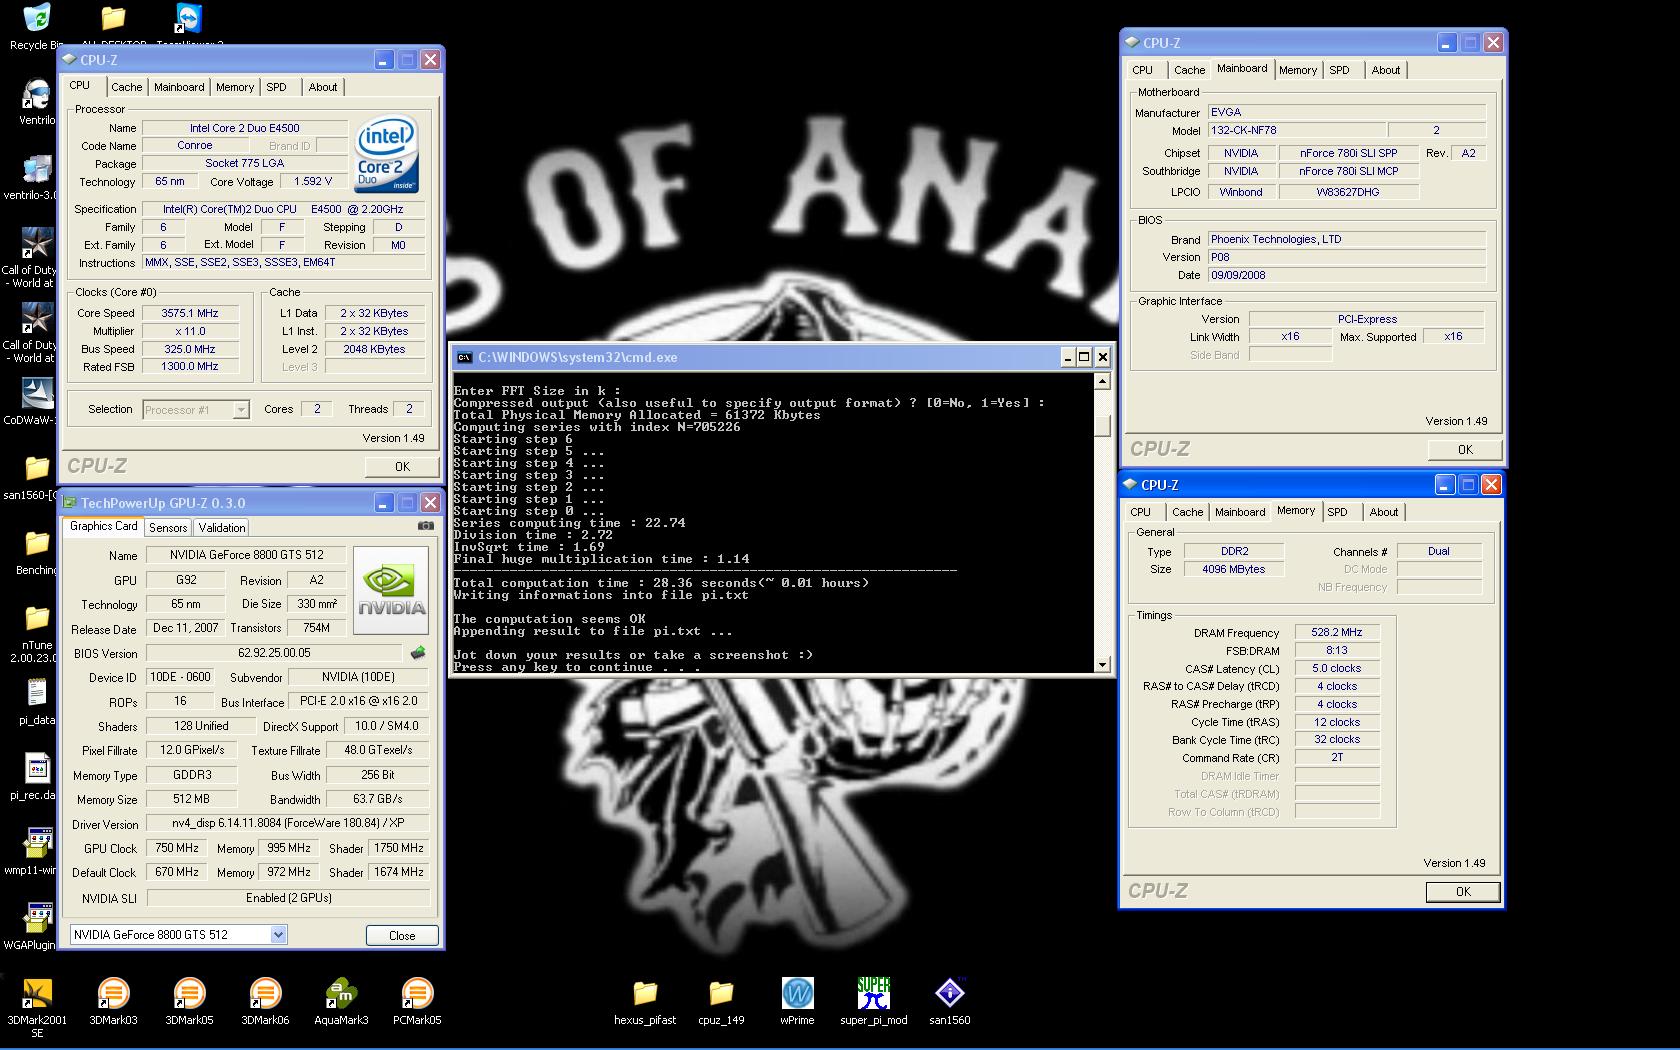Open the pi_data text file icon

tap(37, 694)
